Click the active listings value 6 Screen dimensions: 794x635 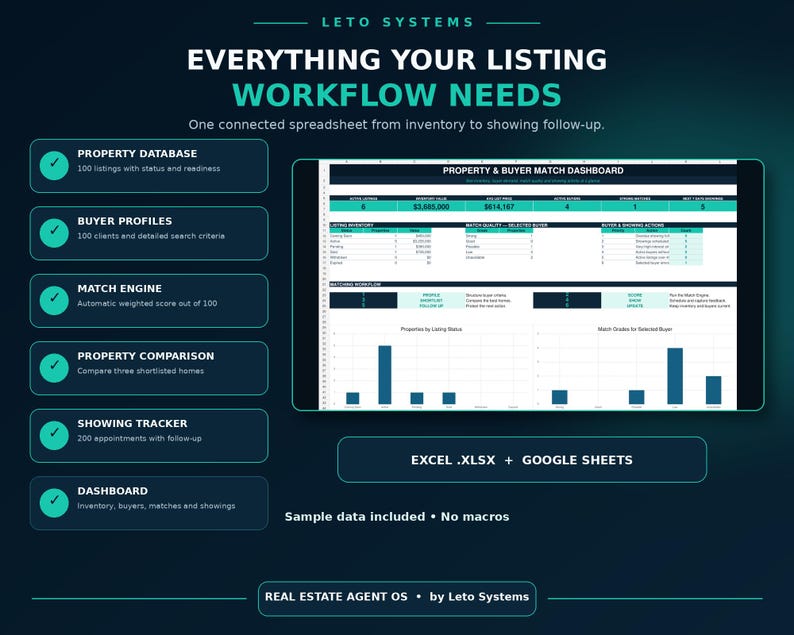coord(363,207)
